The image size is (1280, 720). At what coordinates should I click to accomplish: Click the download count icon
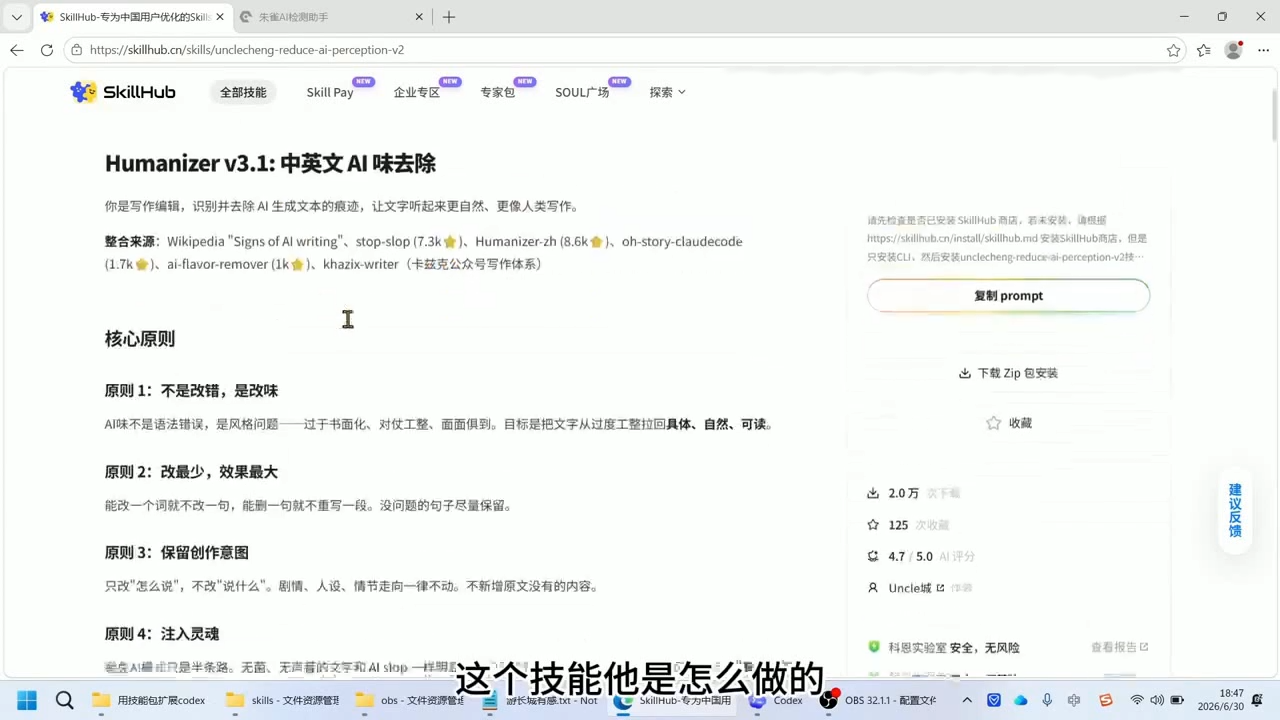[873, 493]
